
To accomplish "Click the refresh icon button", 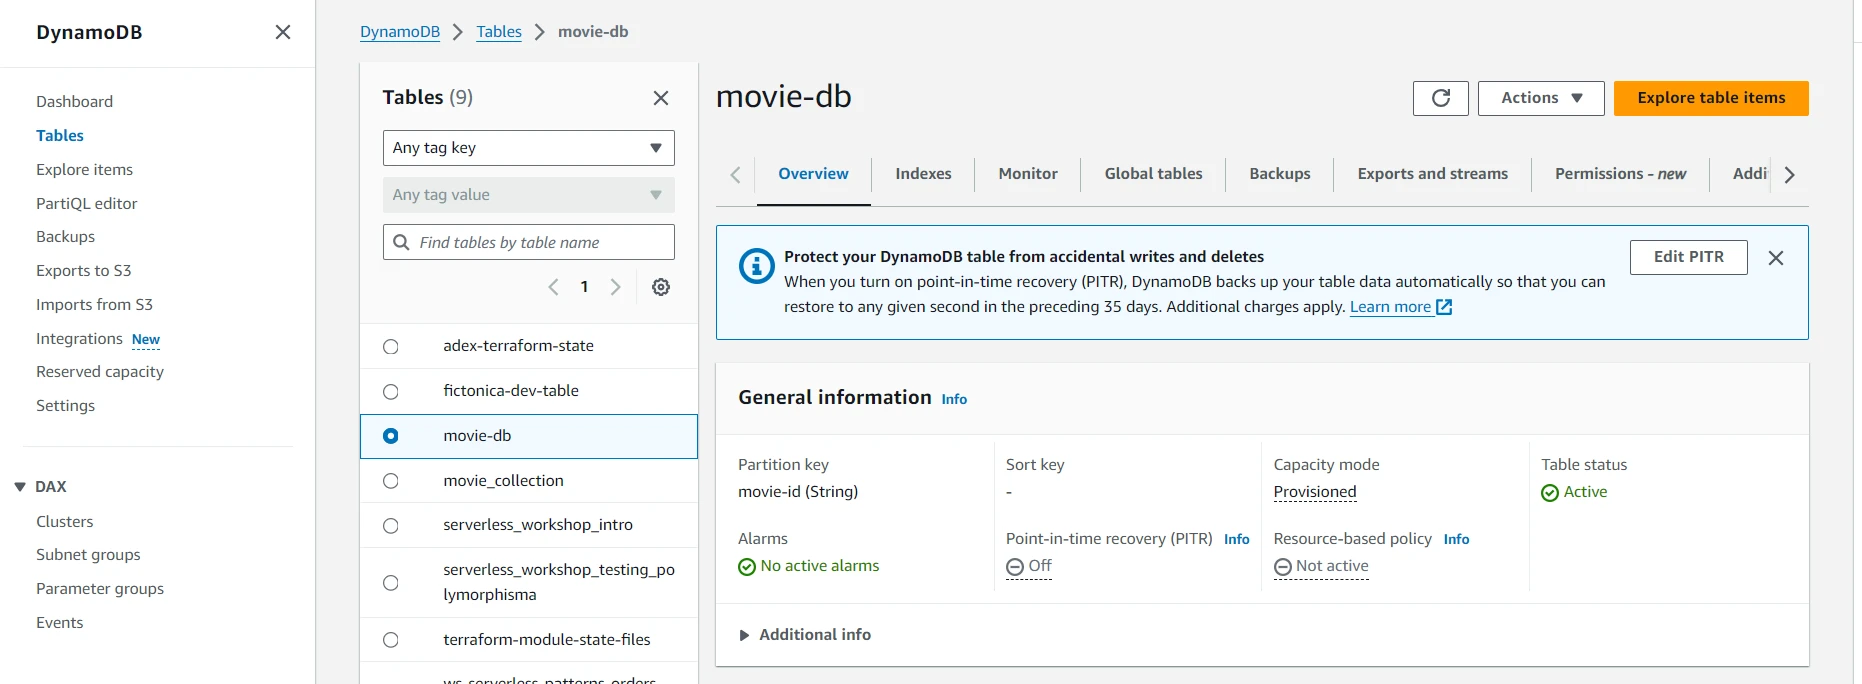I will [x=1440, y=98].
